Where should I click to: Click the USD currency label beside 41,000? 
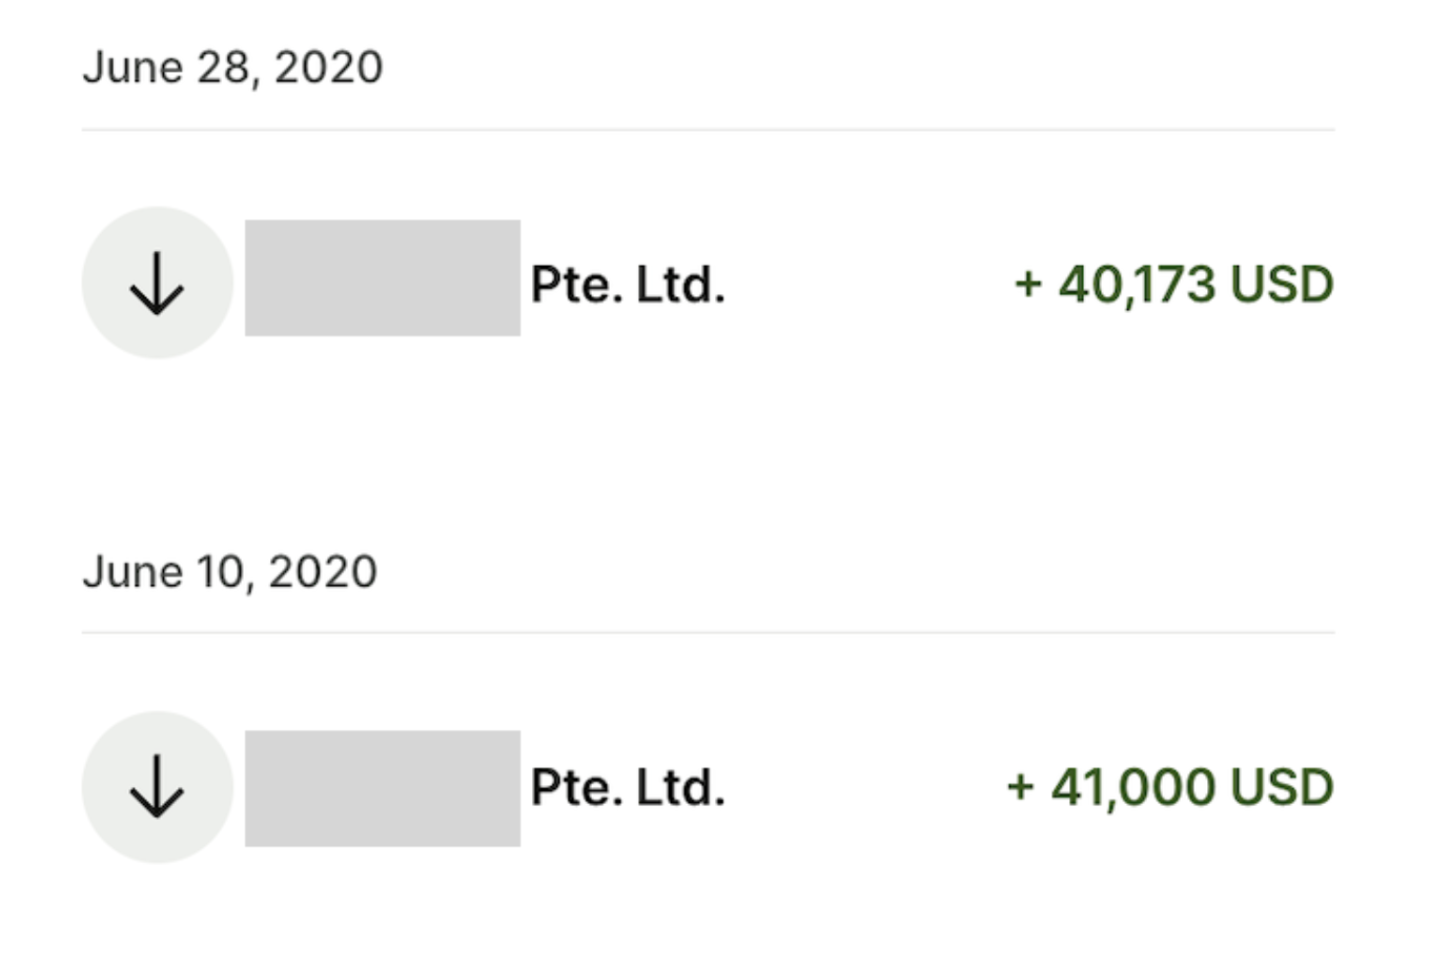(x=1282, y=787)
